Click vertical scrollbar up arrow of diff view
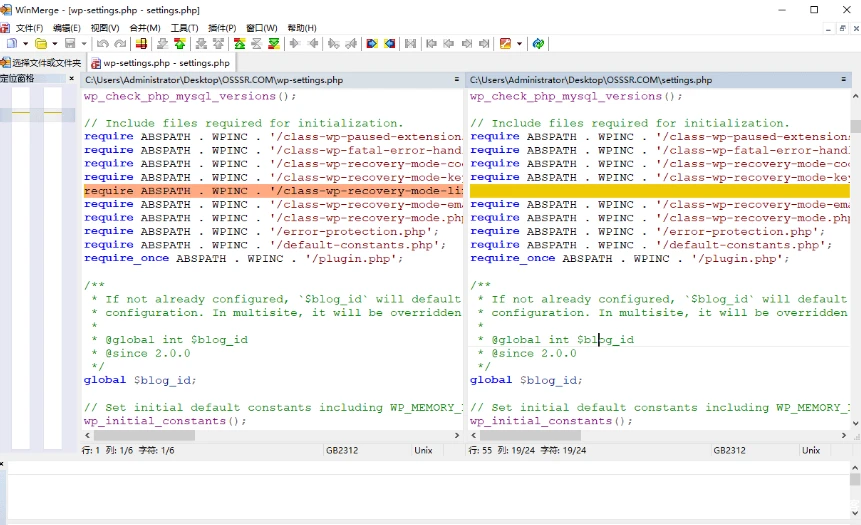The height and width of the screenshot is (525, 861). click(855, 96)
